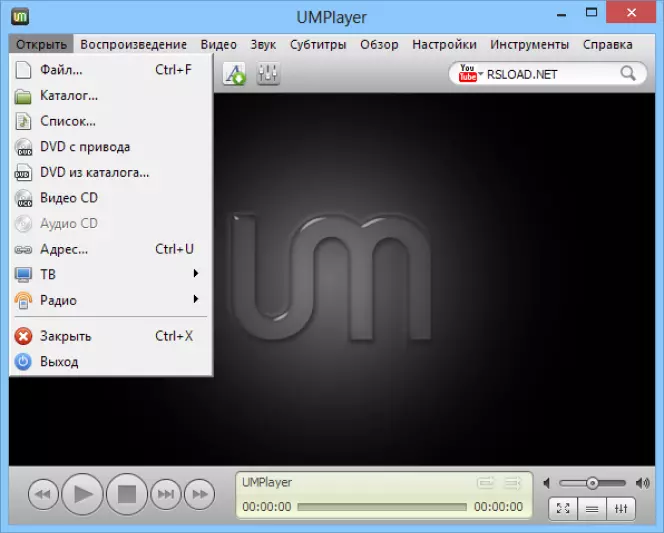Click the orange radio antenna icon

pyautogui.click(x=23, y=300)
